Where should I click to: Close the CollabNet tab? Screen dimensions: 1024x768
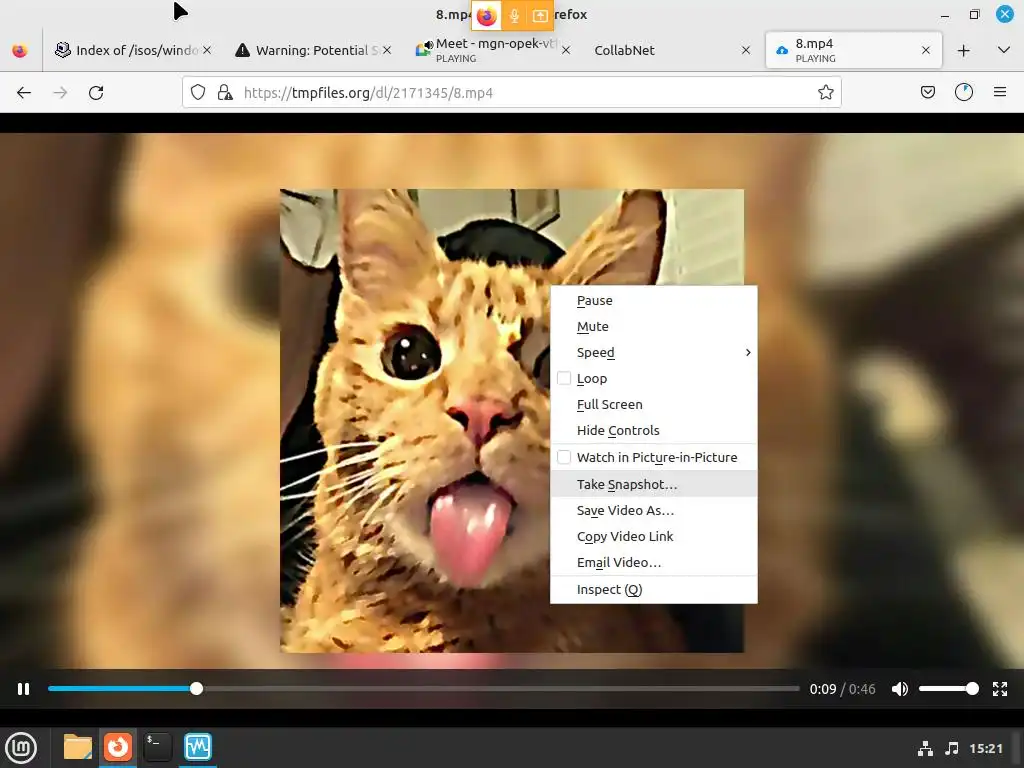point(746,50)
